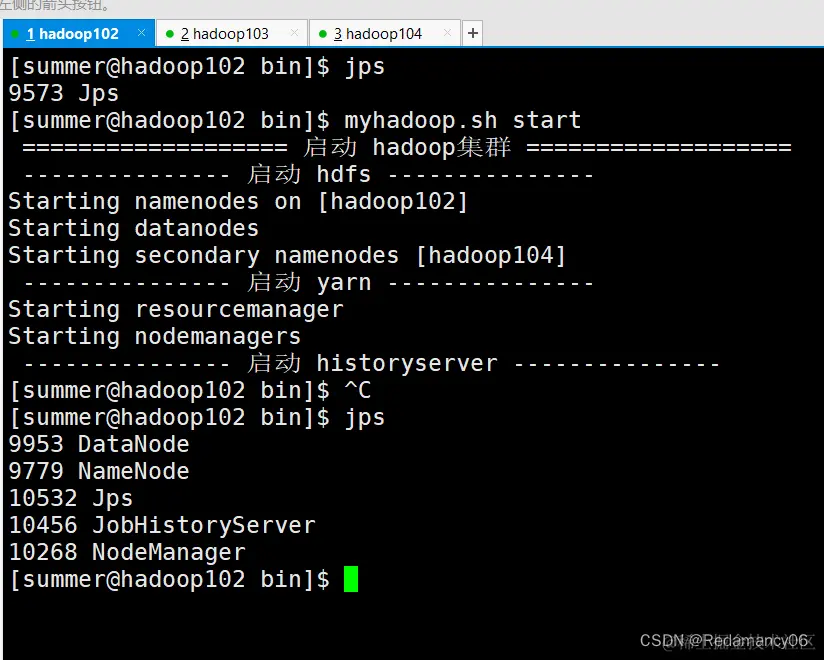Click the 'Starting resourcemanager' line

pos(176,310)
